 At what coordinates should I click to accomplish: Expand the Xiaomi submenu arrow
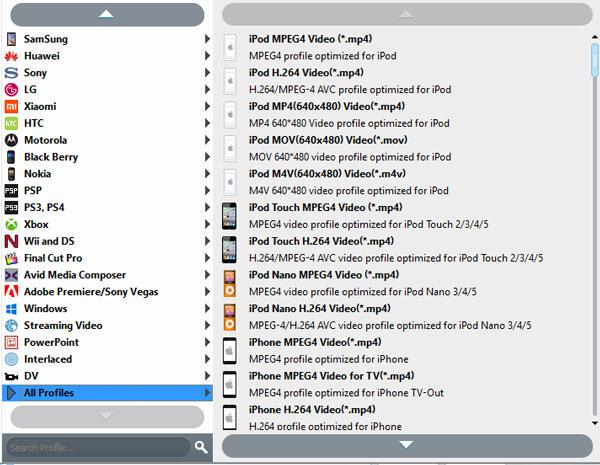[x=207, y=106]
